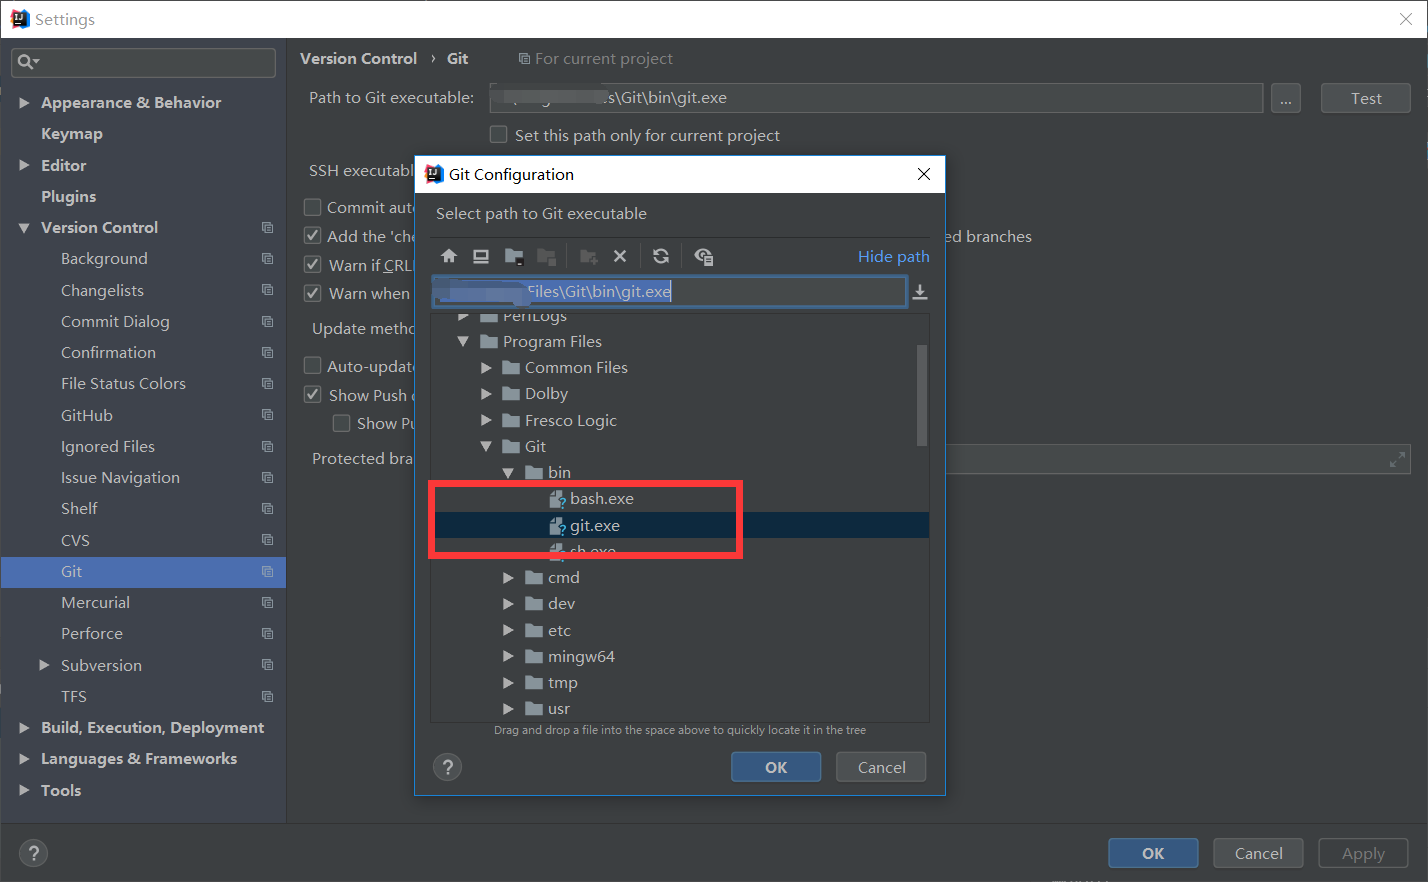This screenshot has width=1428, height=882.
Task: Click the browse '...' button for Git path
Action: click(1286, 98)
